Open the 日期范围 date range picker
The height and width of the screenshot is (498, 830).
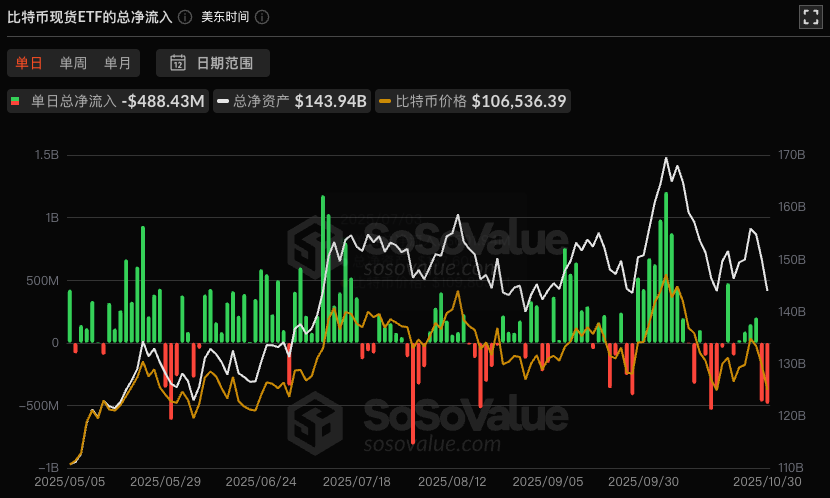pyautogui.click(x=212, y=63)
